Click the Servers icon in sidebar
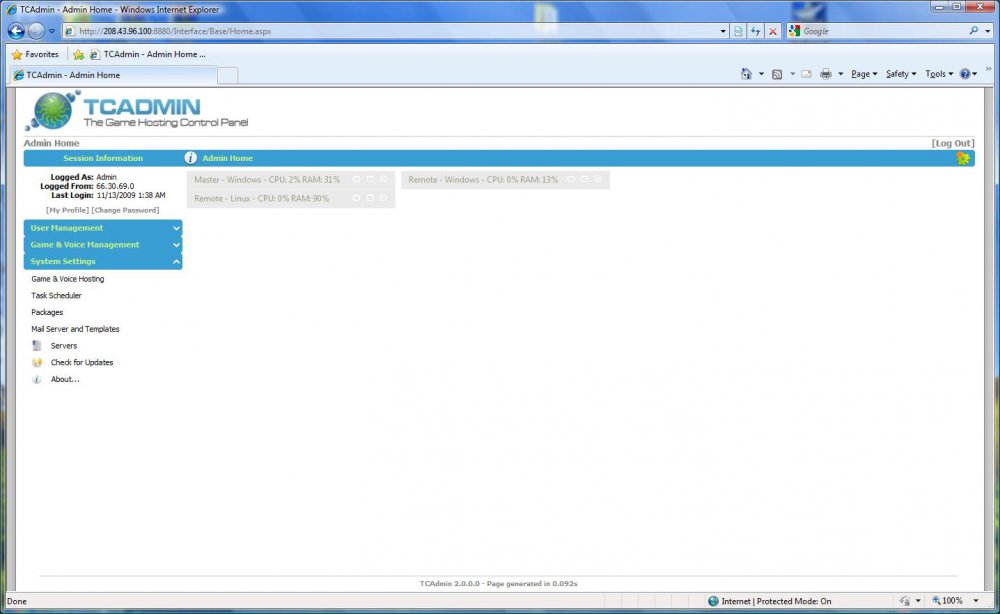1000x614 pixels. pos(37,346)
